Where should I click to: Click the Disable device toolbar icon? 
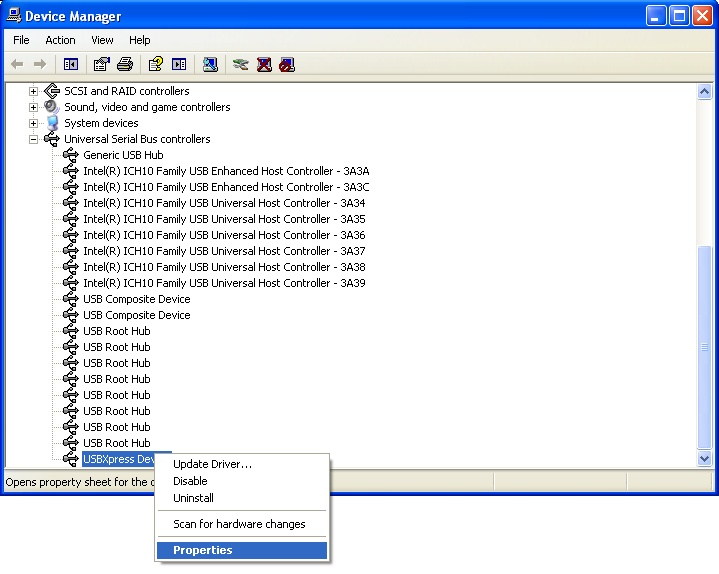(287, 64)
